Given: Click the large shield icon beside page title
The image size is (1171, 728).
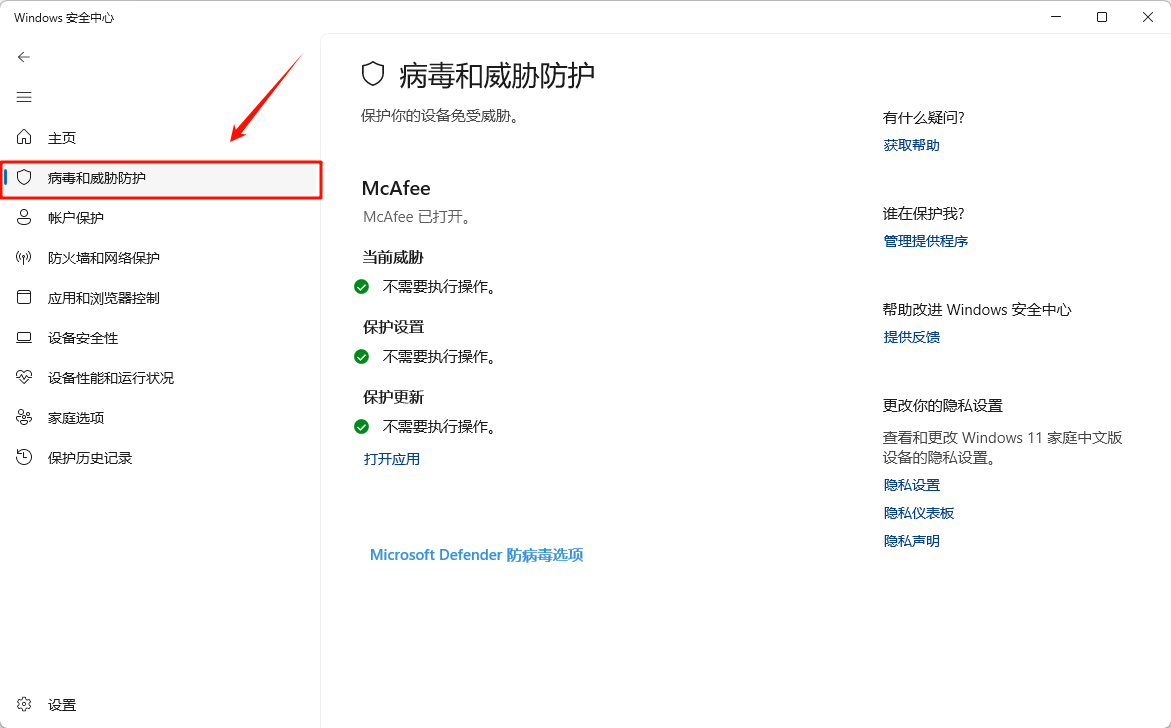Looking at the screenshot, I should pyautogui.click(x=373, y=75).
